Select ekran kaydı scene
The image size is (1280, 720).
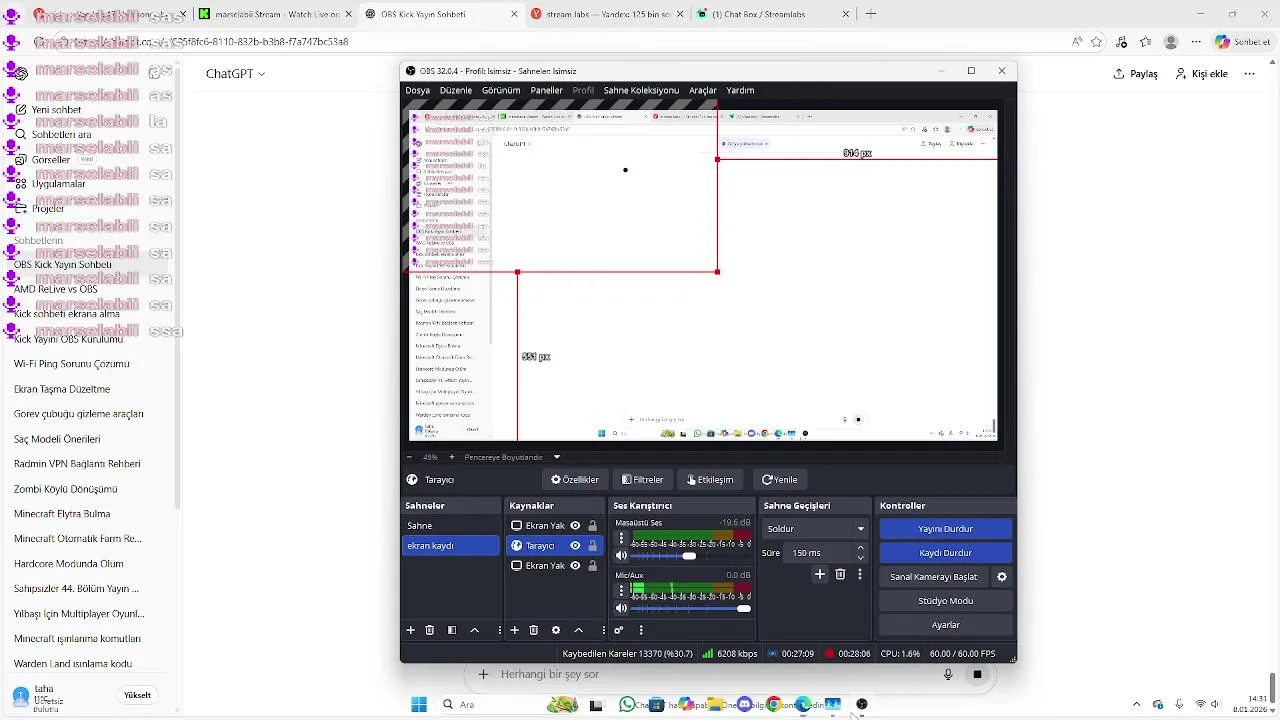point(451,546)
